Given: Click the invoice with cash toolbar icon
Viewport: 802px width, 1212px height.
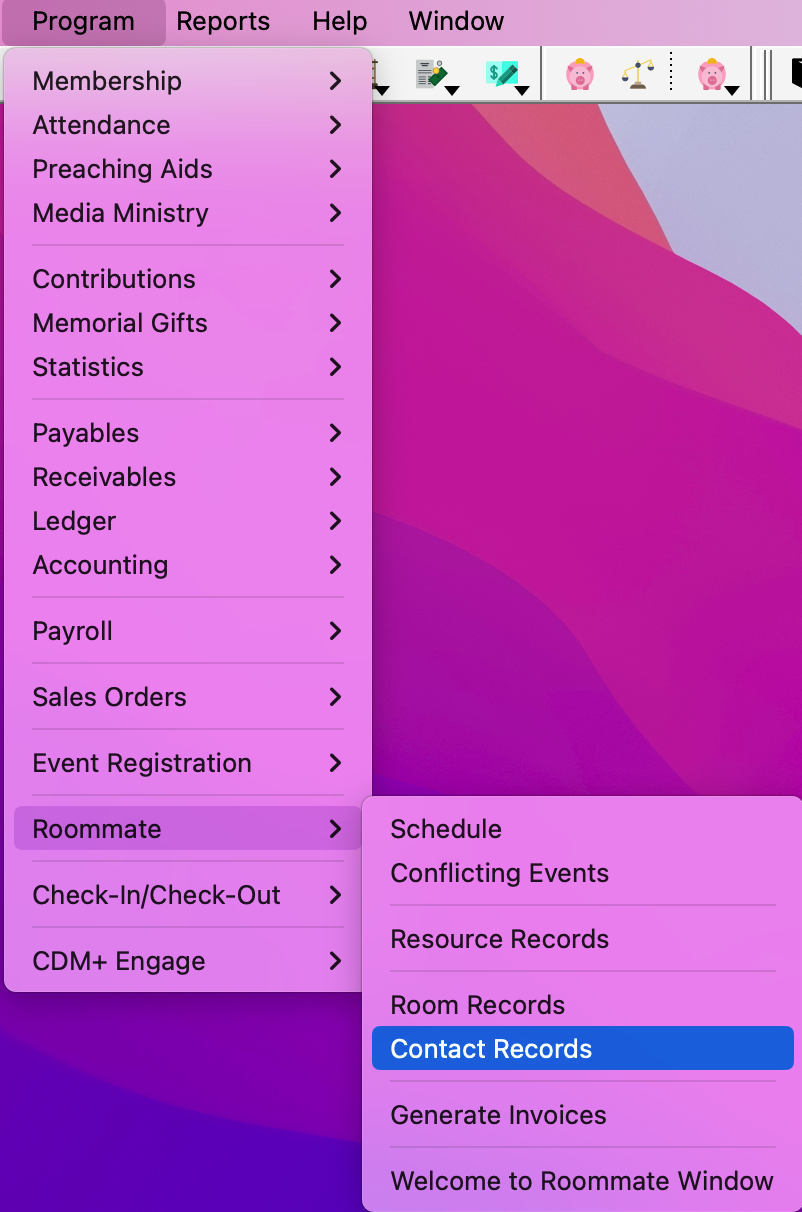Looking at the screenshot, I should pos(432,74).
